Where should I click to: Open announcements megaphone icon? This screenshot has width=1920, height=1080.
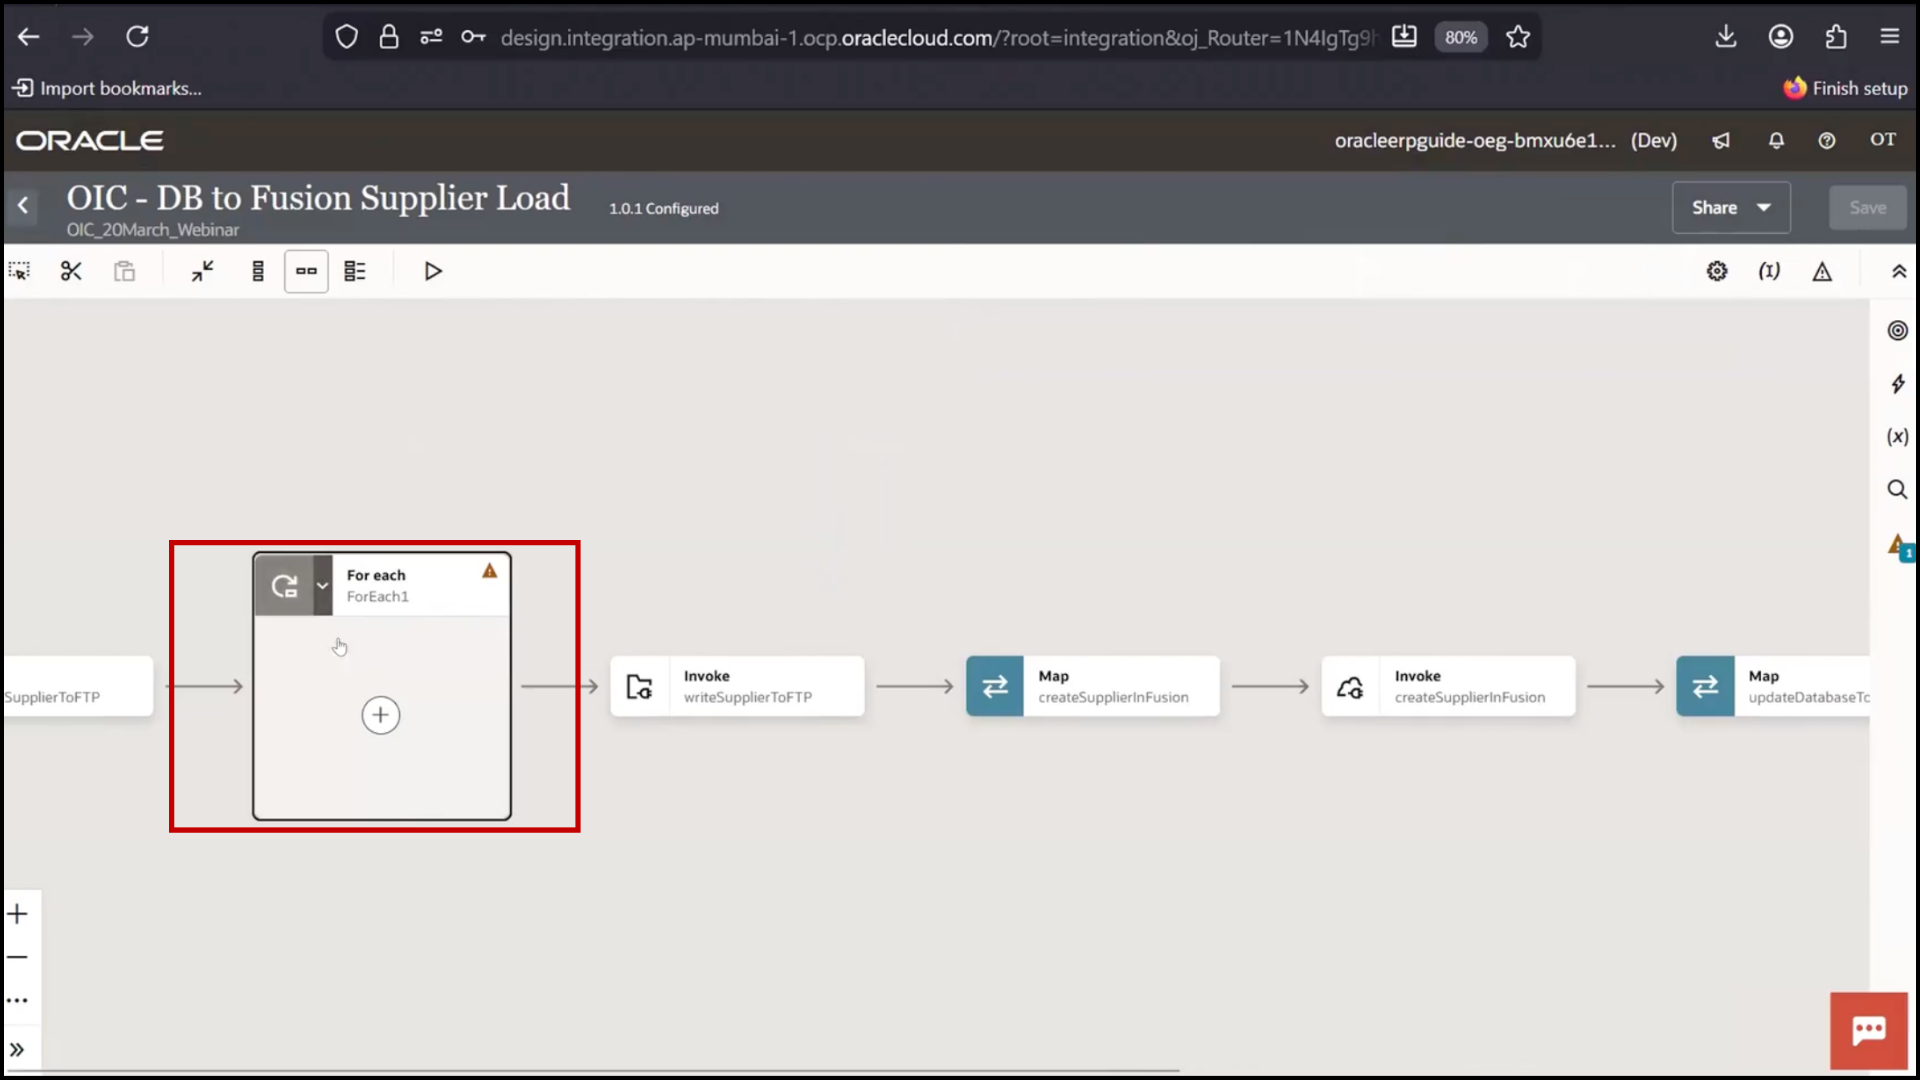point(1721,141)
